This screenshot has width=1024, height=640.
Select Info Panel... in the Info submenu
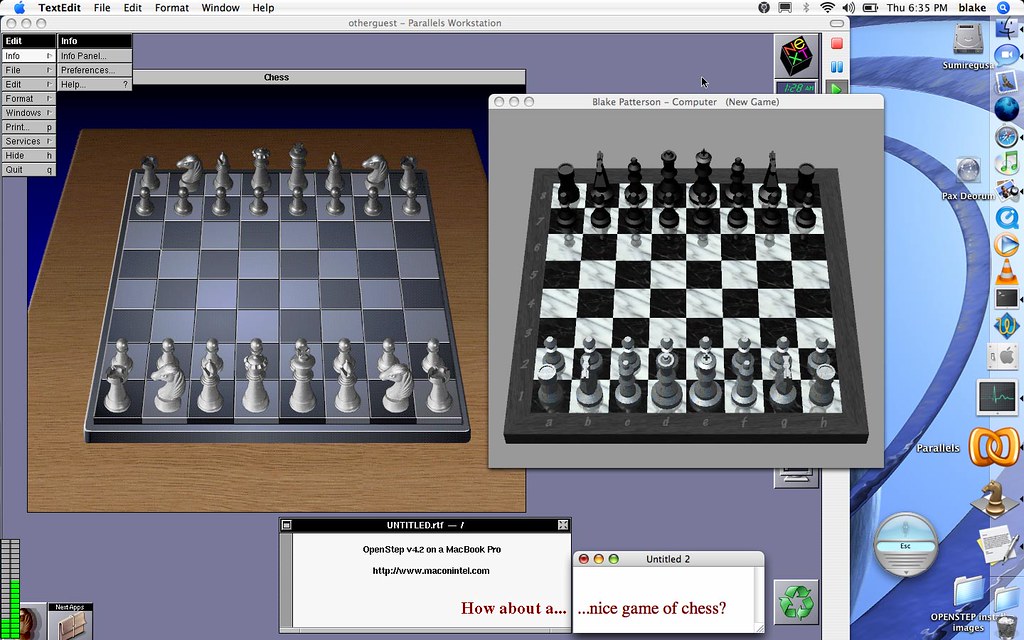(94, 56)
